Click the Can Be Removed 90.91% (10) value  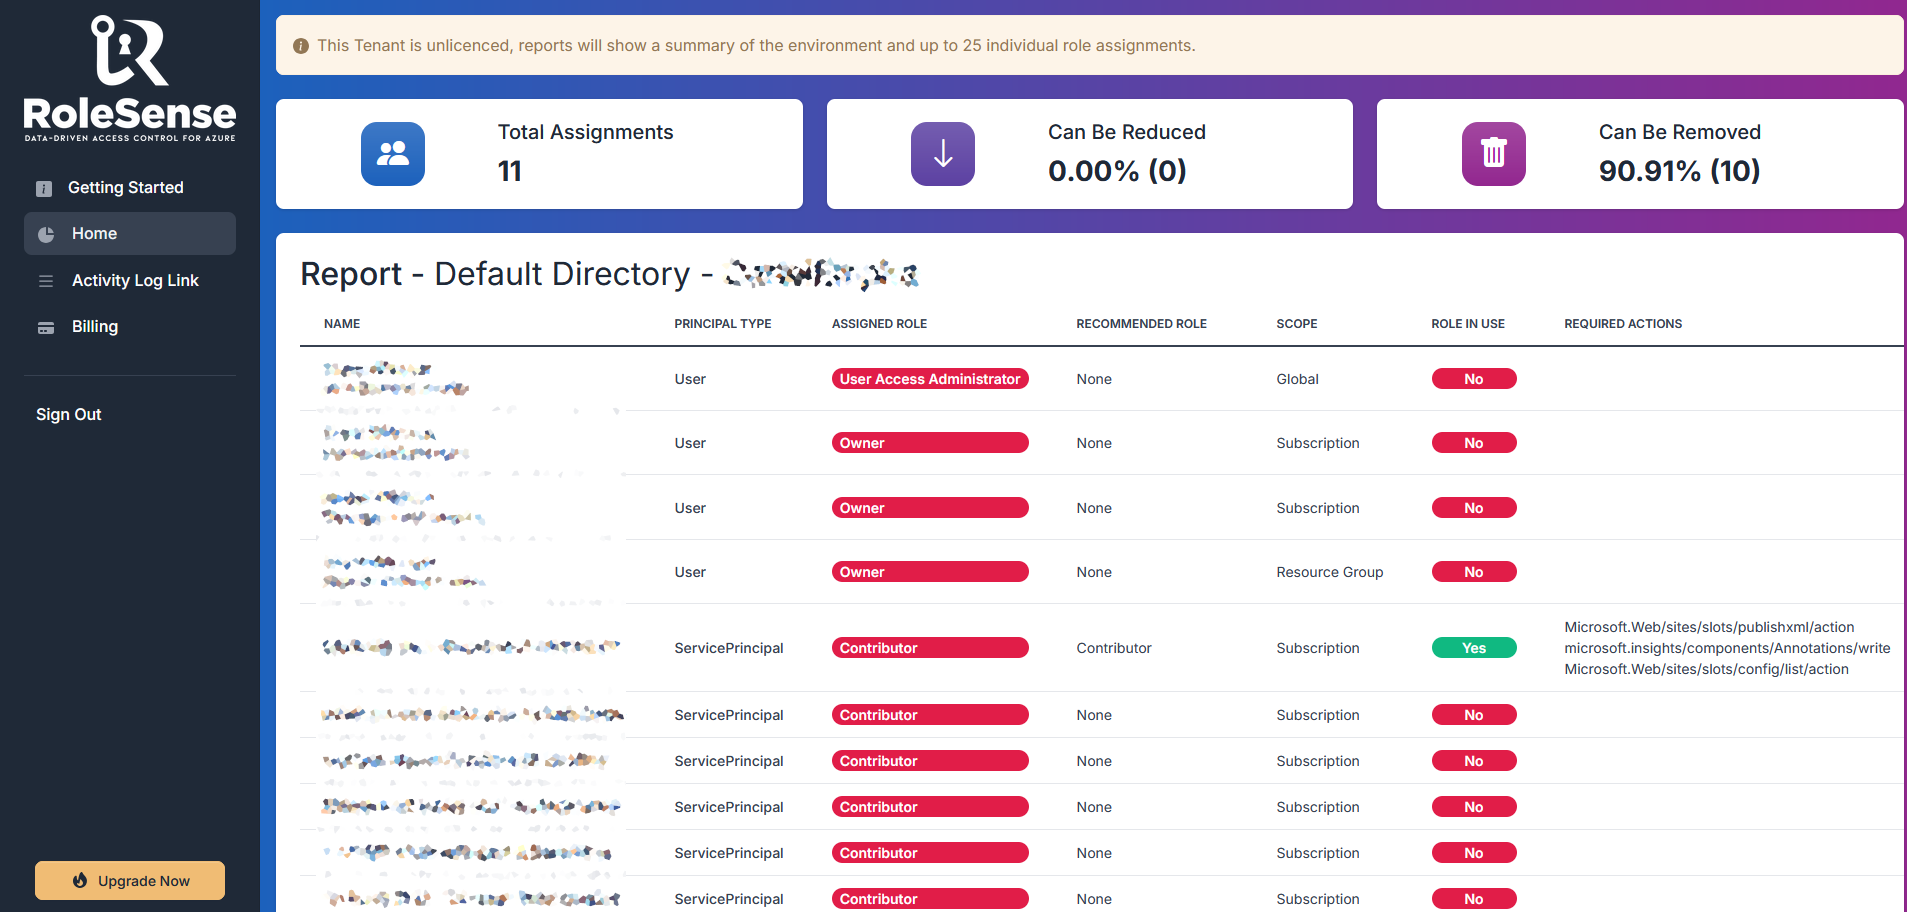[1679, 171]
